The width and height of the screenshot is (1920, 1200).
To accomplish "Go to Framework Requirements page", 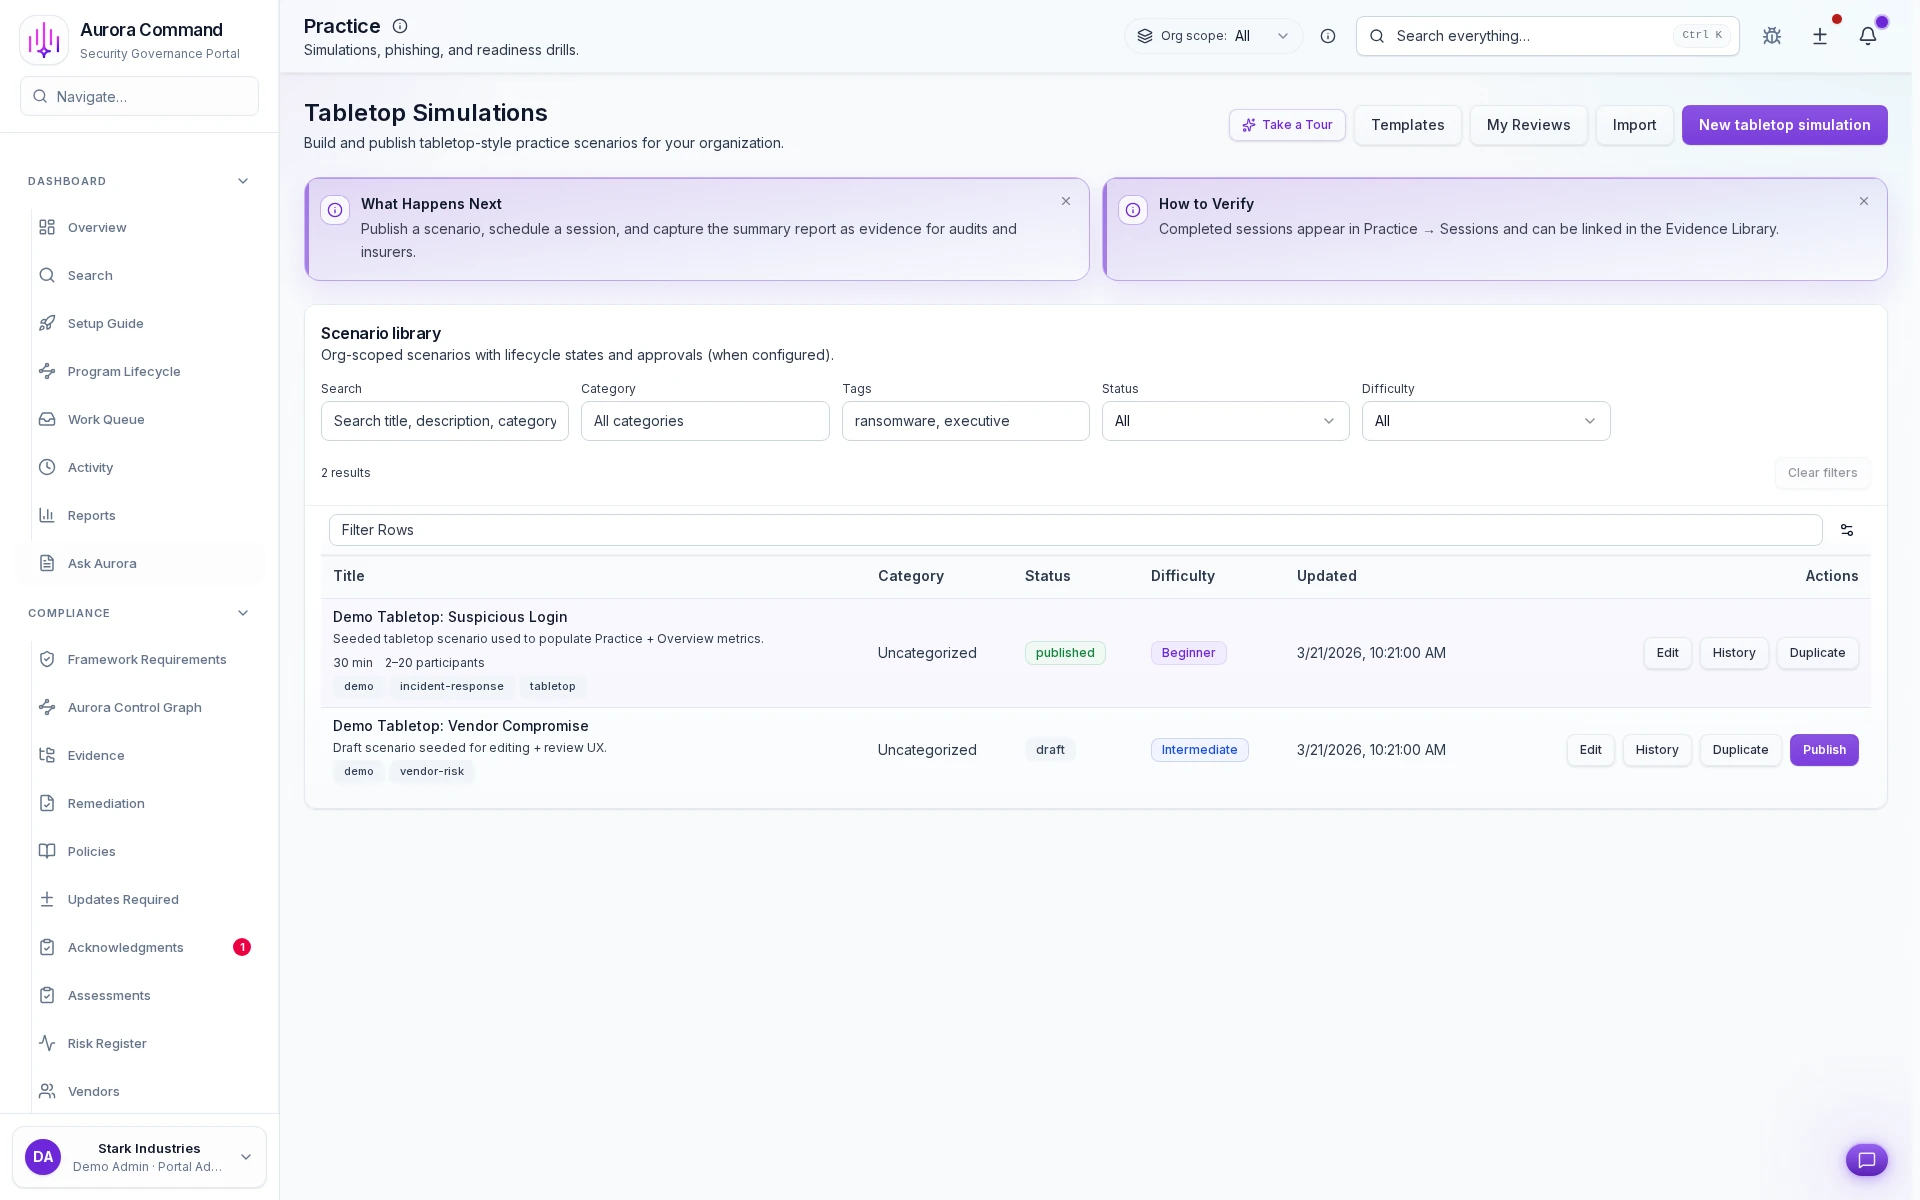I will 147,659.
